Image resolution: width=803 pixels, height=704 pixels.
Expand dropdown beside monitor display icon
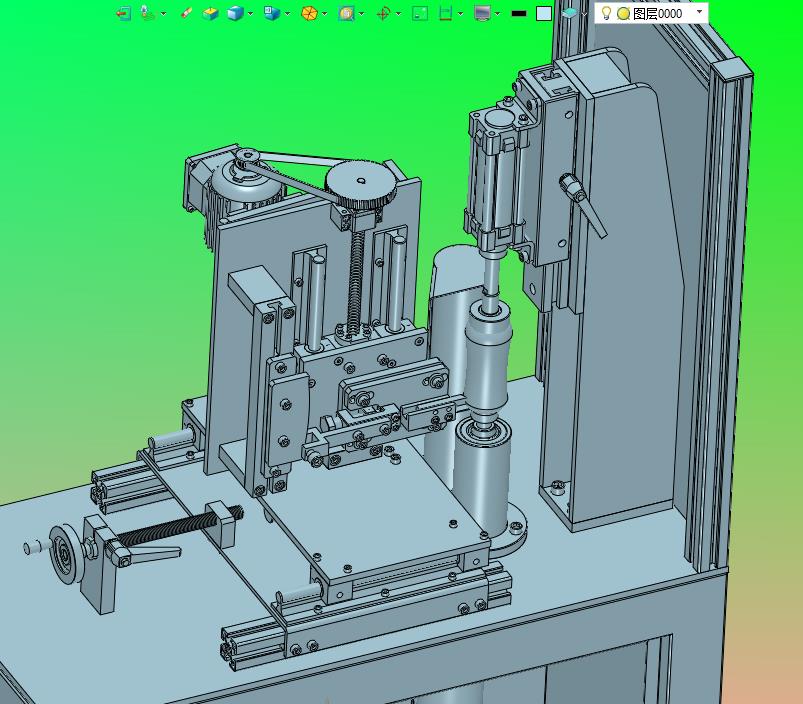pyautogui.click(x=497, y=14)
